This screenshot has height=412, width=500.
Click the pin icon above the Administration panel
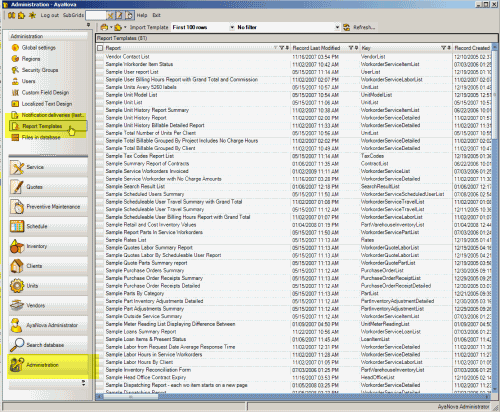point(88,25)
